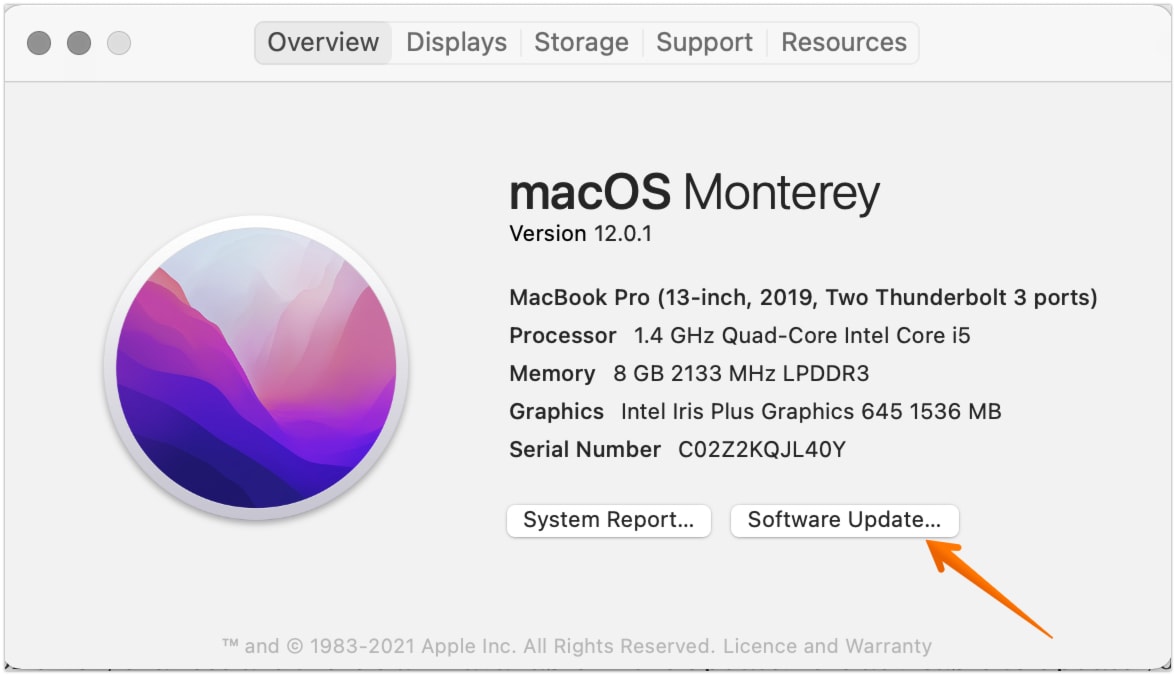Open the Resources tab
Image resolution: width=1176 pixels, height=676 pixels.
[843, 42]
